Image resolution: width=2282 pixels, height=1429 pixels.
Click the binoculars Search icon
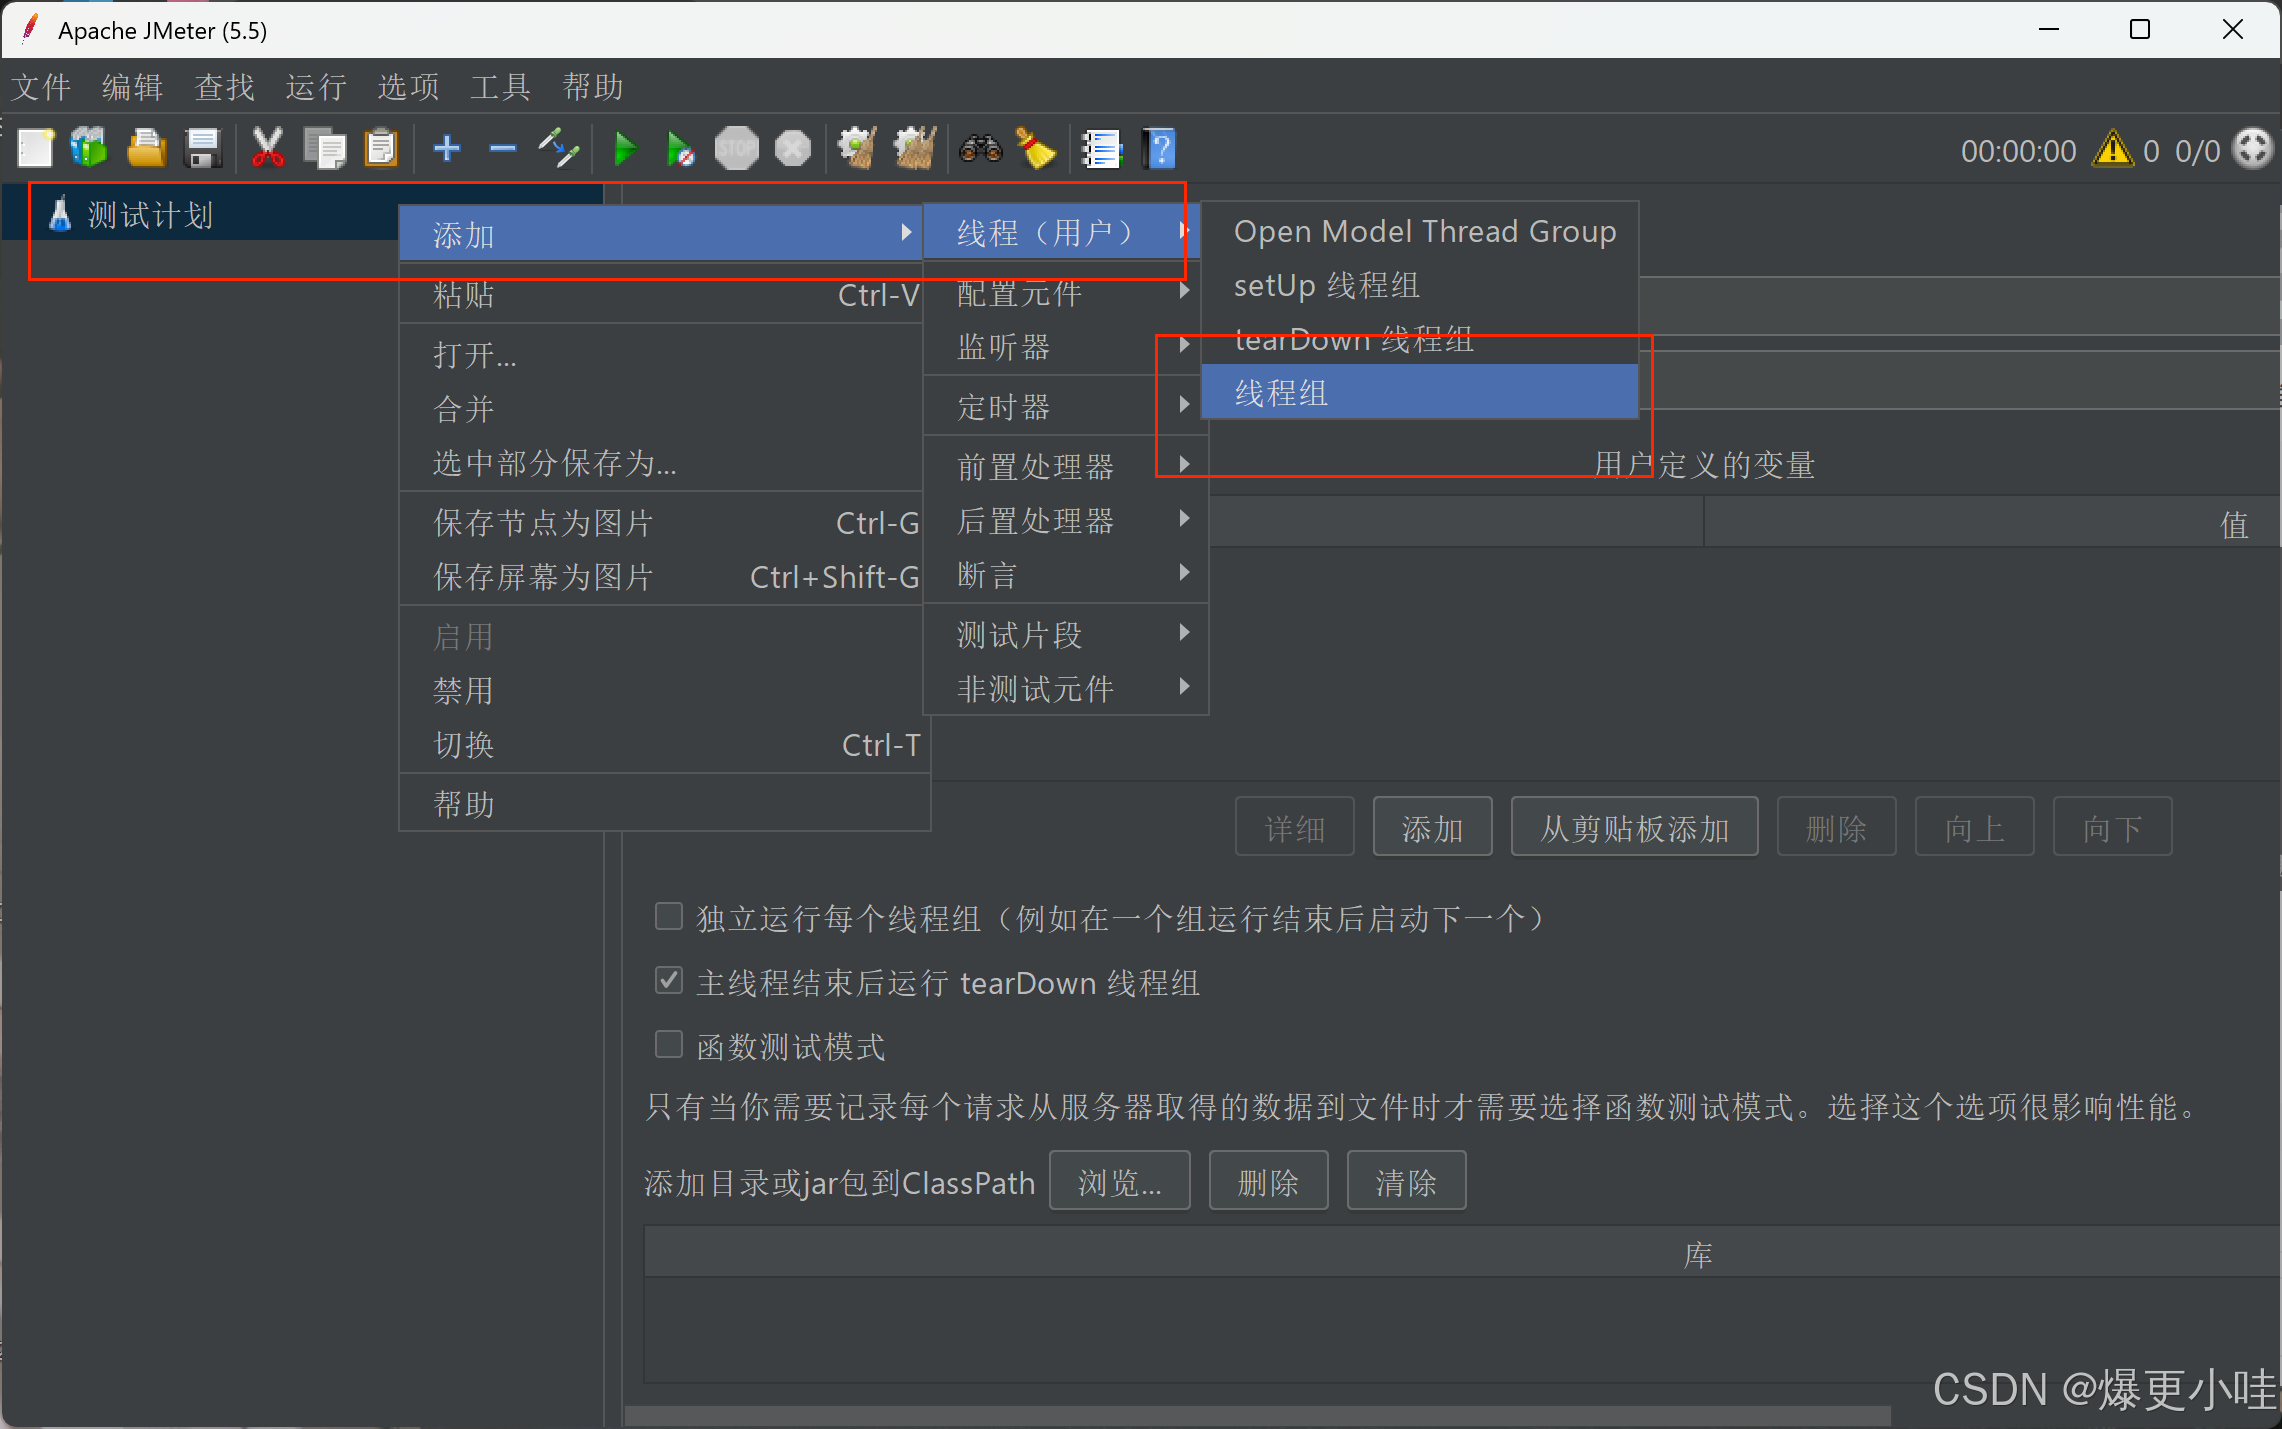(980, 150)
